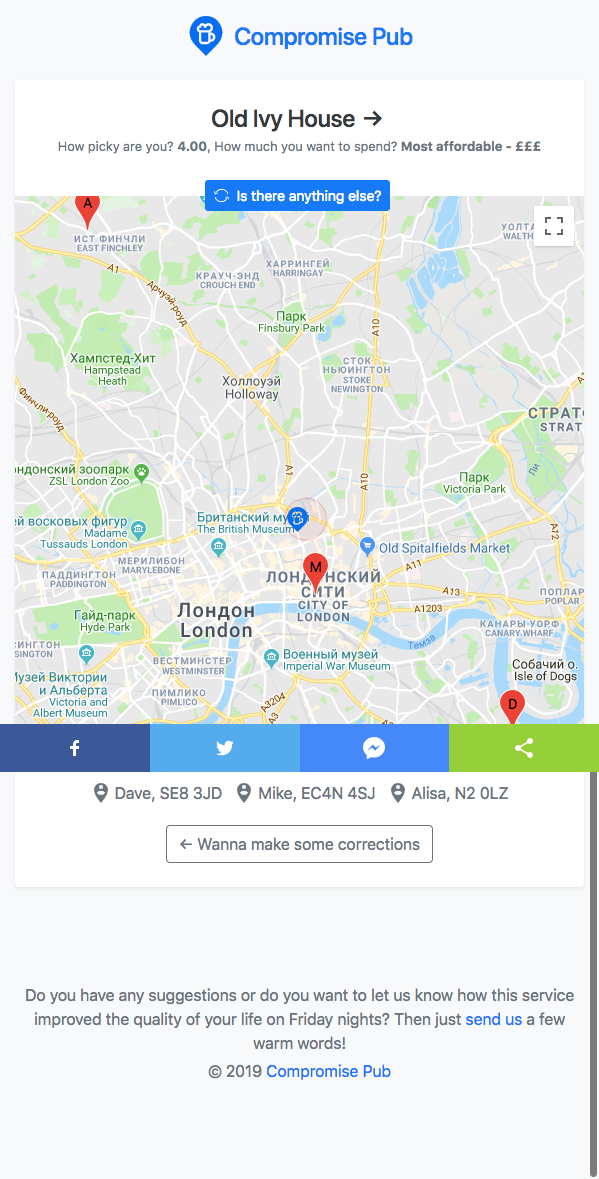Click the Old Spitalfields Market shopping icon
The width and height of the screenshot is (599, 1179).
368,544
